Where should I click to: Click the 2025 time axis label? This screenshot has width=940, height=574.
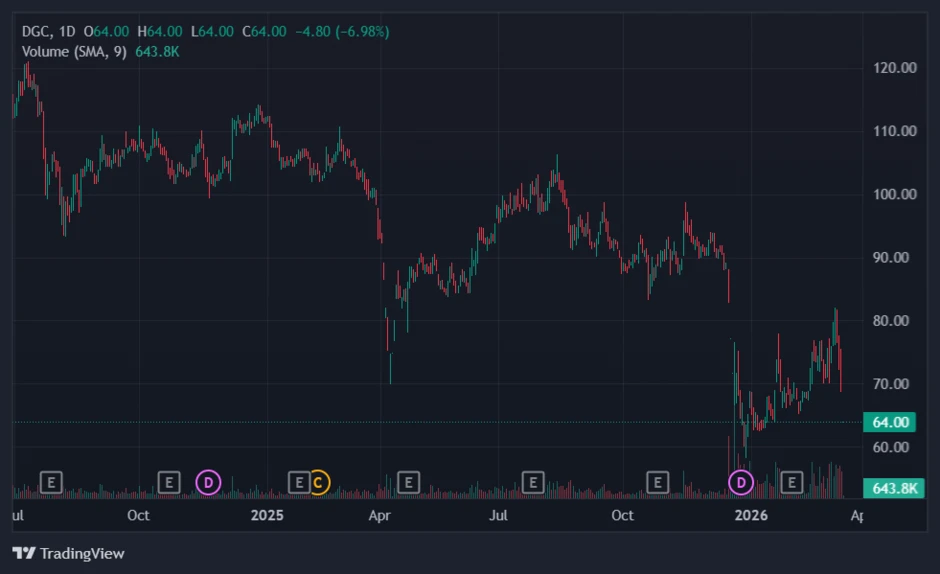point(267,515)
